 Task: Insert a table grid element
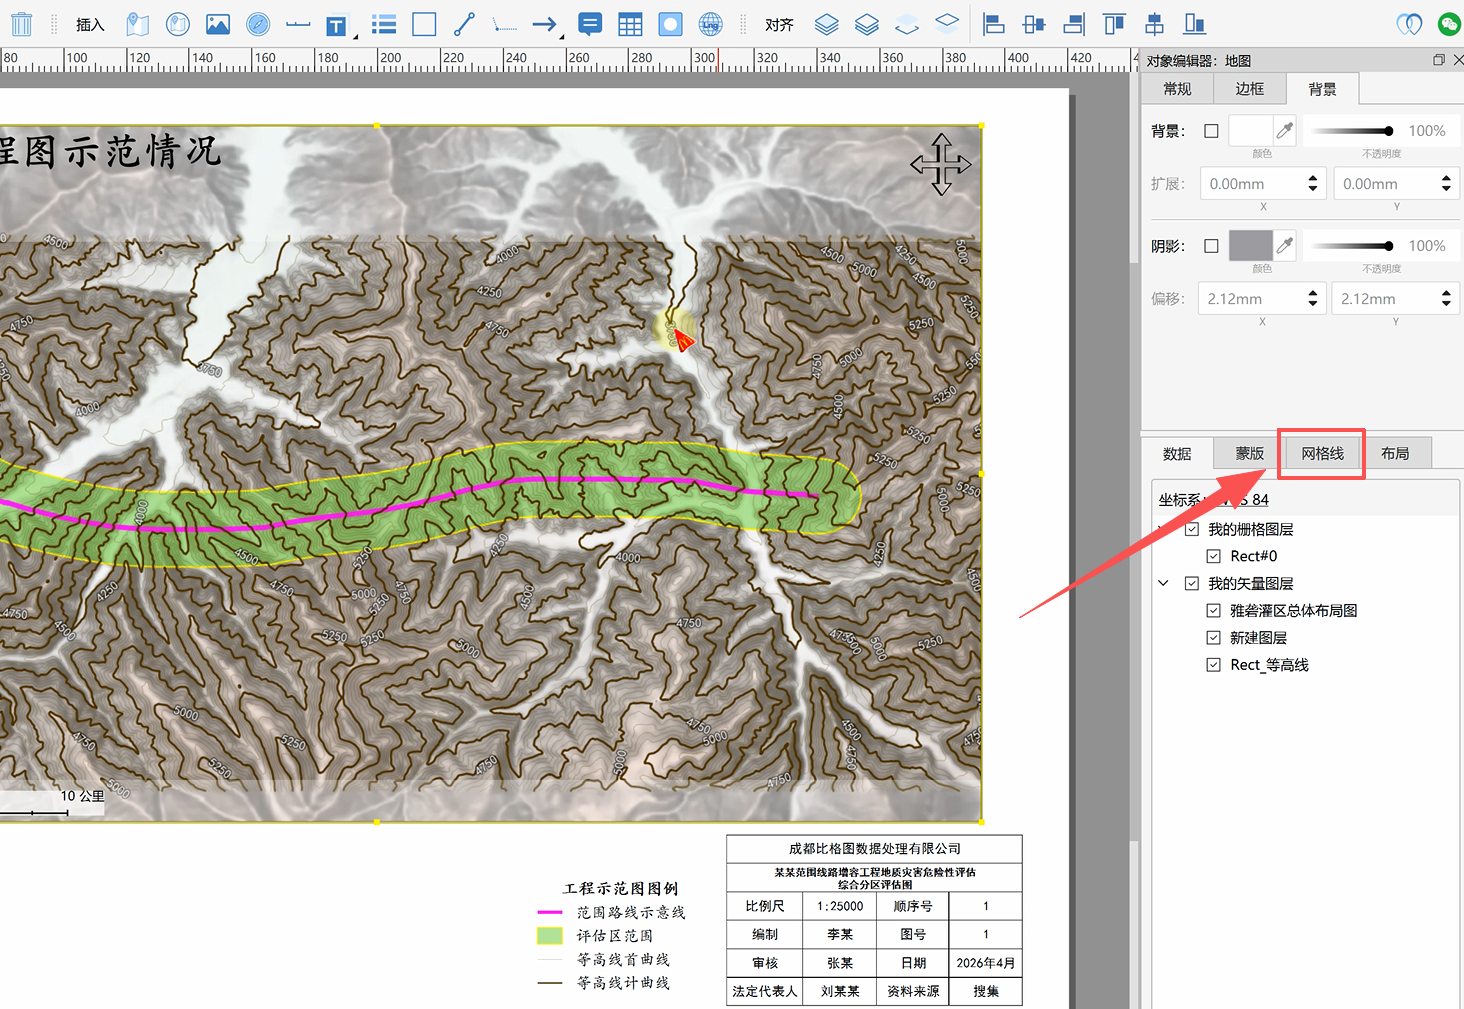[x=631, y=24]
